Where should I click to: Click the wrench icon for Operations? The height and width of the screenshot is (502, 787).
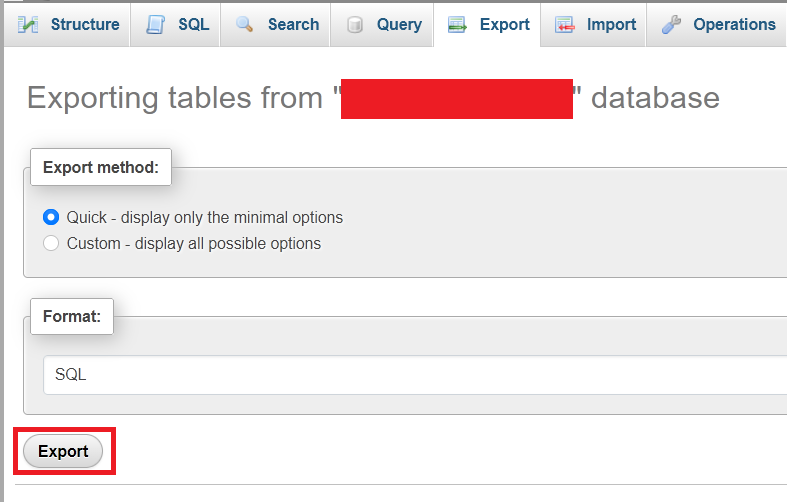(671, 24)
